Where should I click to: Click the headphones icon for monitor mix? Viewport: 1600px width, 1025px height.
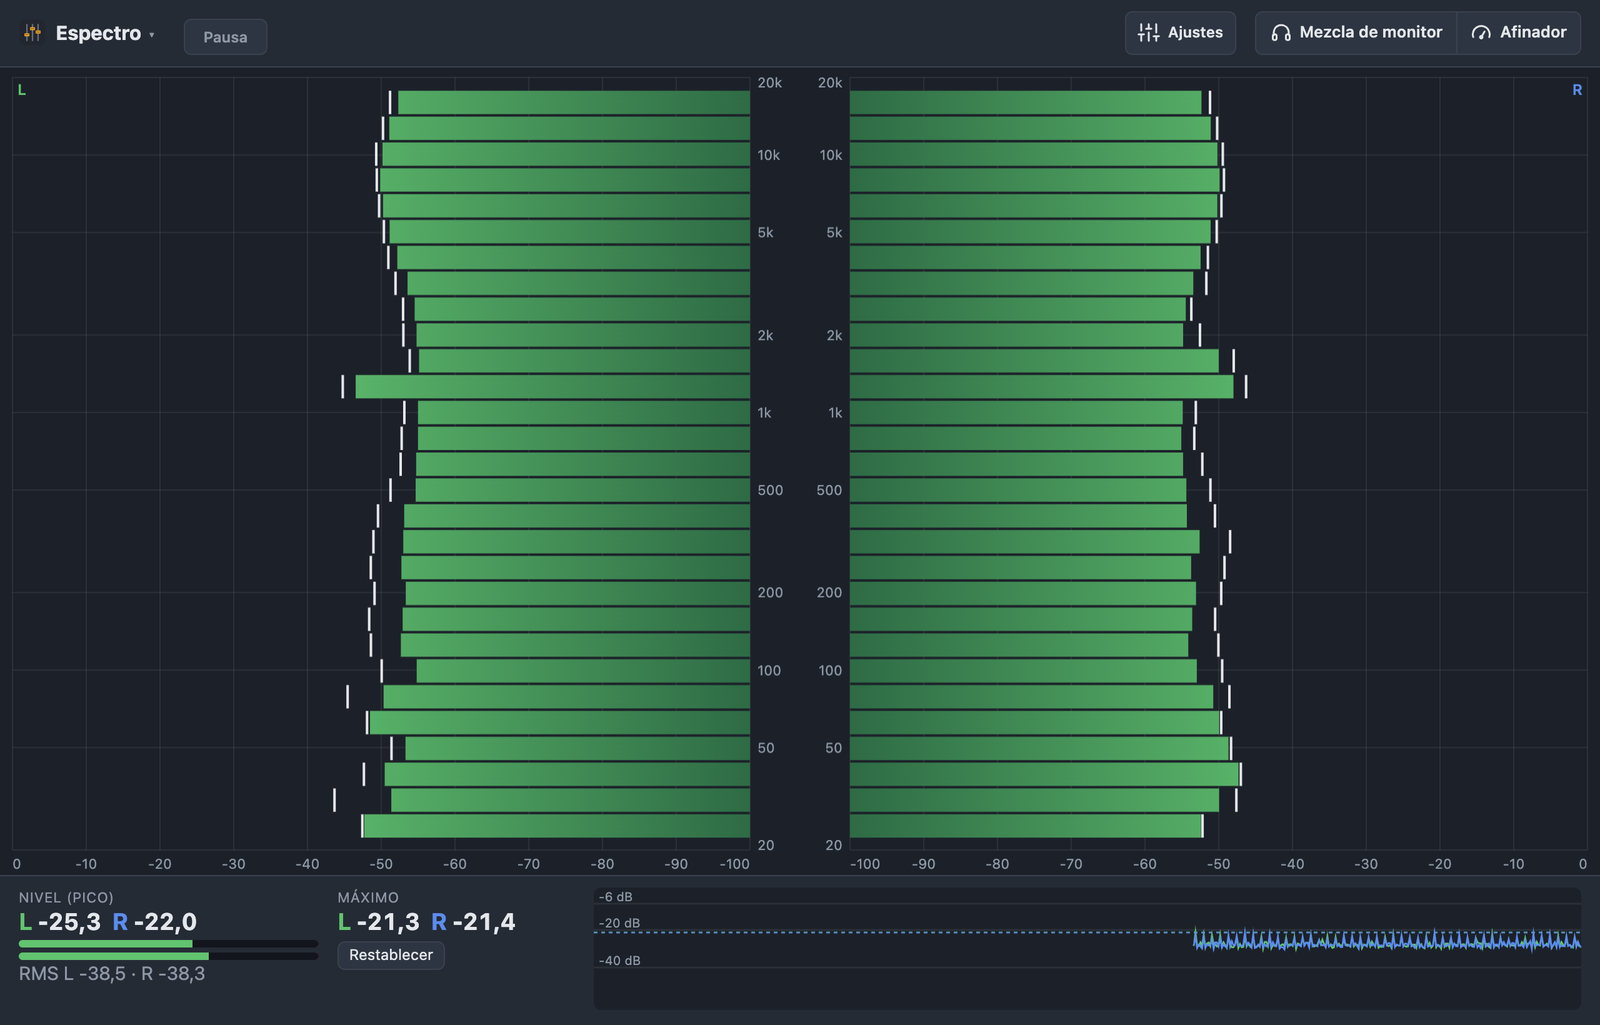[x=1281, y=33]
